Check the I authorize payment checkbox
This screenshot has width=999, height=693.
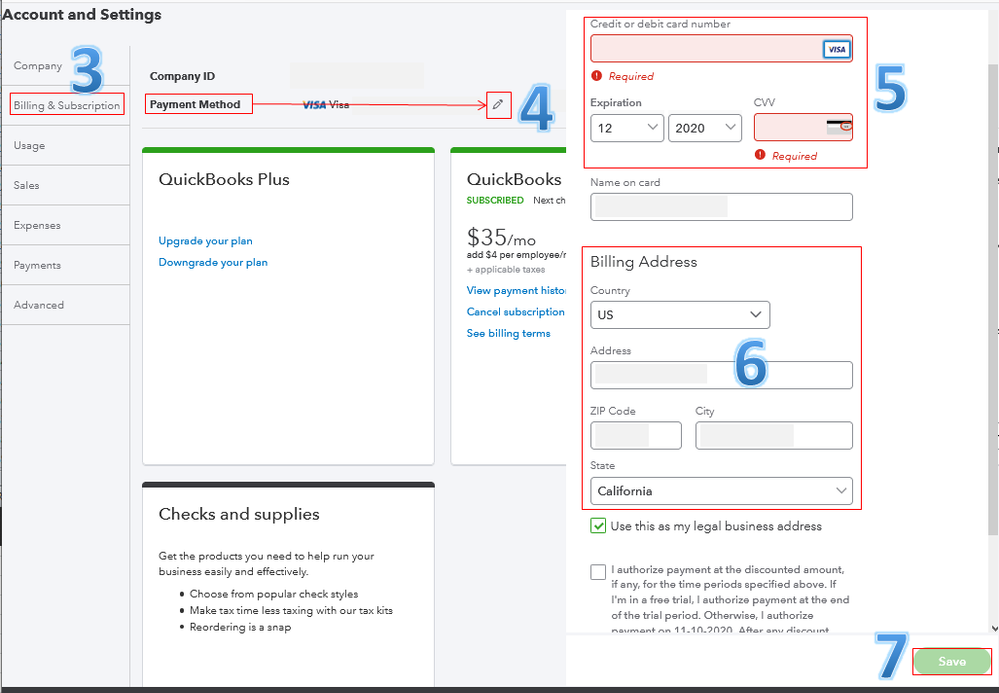[x=598, y=572]
